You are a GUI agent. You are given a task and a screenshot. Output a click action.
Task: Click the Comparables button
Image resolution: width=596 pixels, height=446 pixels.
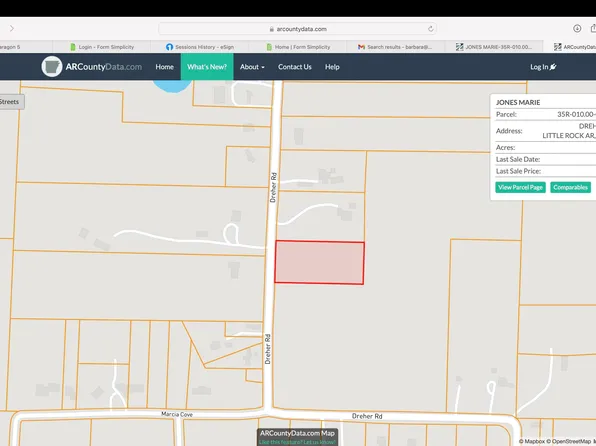tap(571, 187)
